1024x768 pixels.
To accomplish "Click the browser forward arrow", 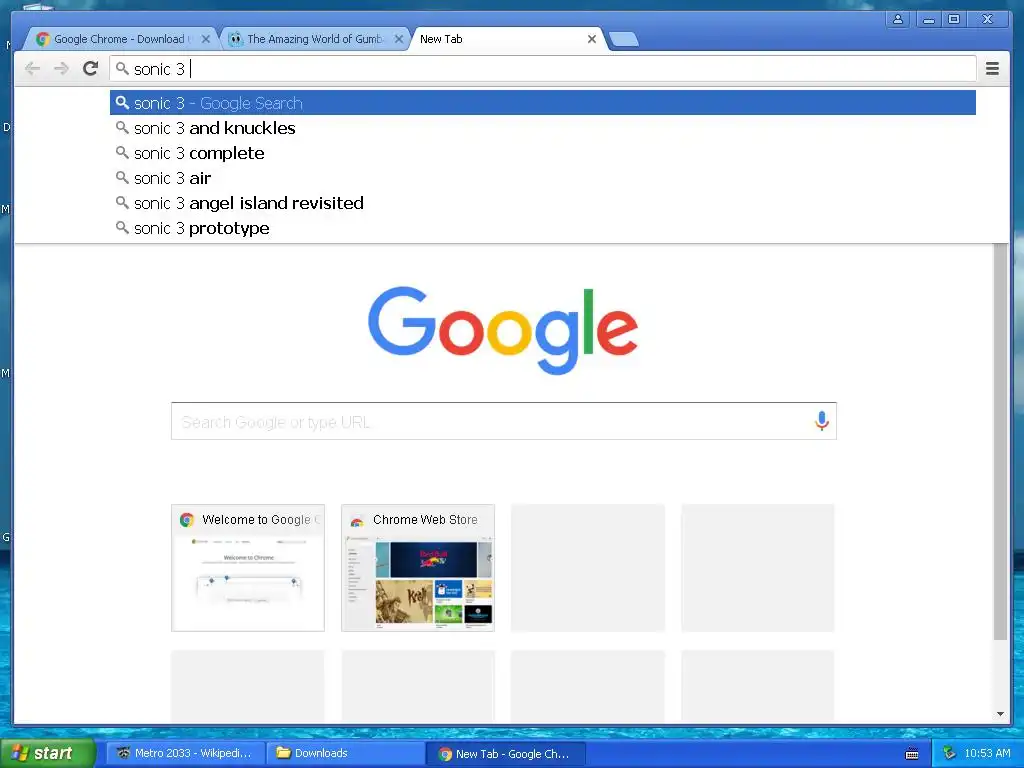I will pyautogui.click(x=61, y=69).
